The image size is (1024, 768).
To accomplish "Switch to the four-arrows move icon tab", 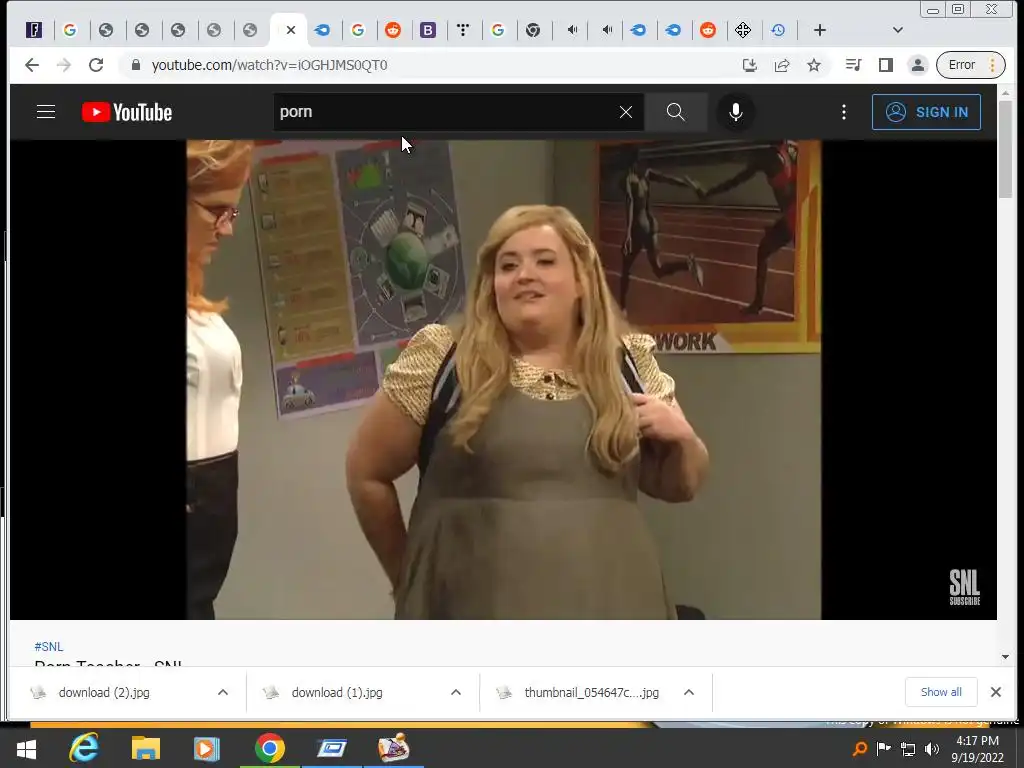I will coord(743,30).
